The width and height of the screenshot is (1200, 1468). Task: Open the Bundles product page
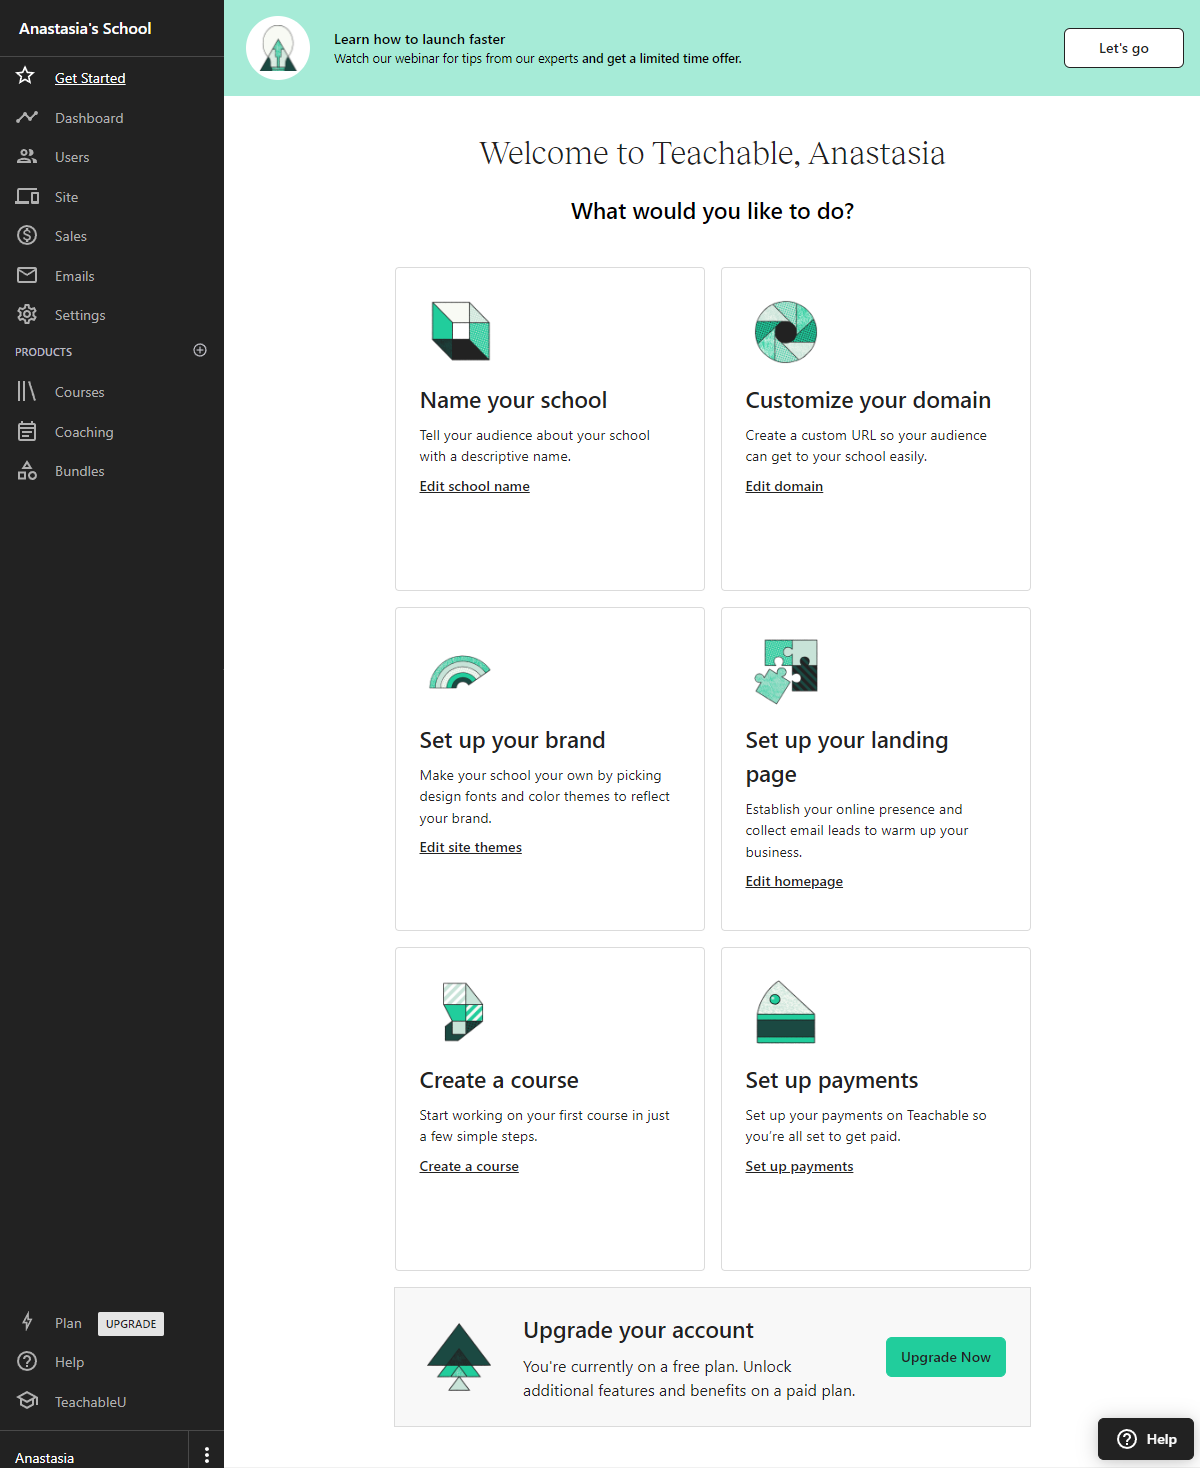pyautogui.click(x=79, y=471)
